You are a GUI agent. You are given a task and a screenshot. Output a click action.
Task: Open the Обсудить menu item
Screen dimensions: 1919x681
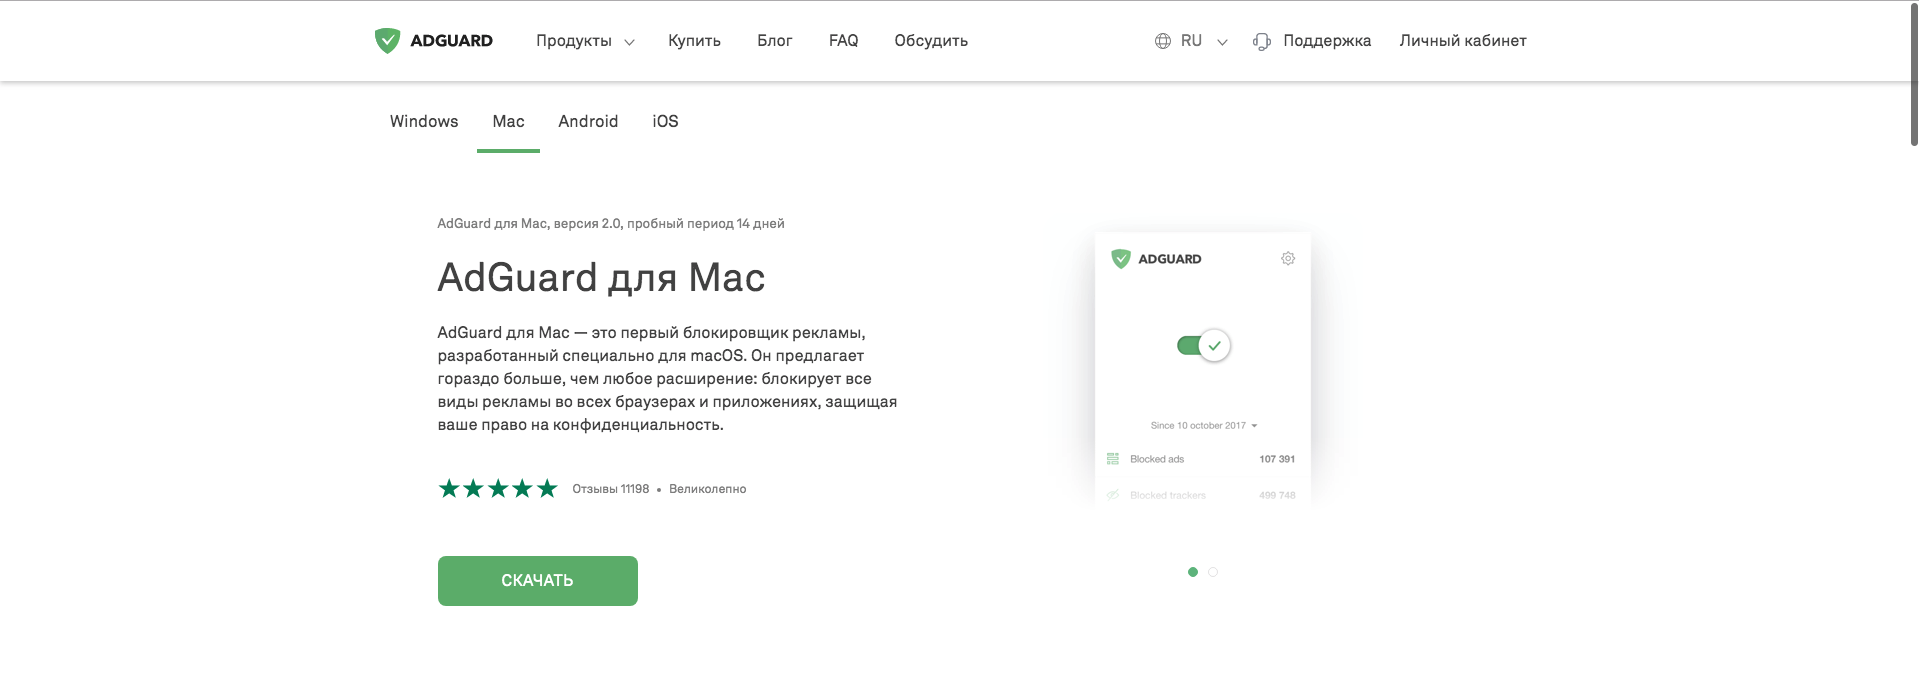[931, 41]
